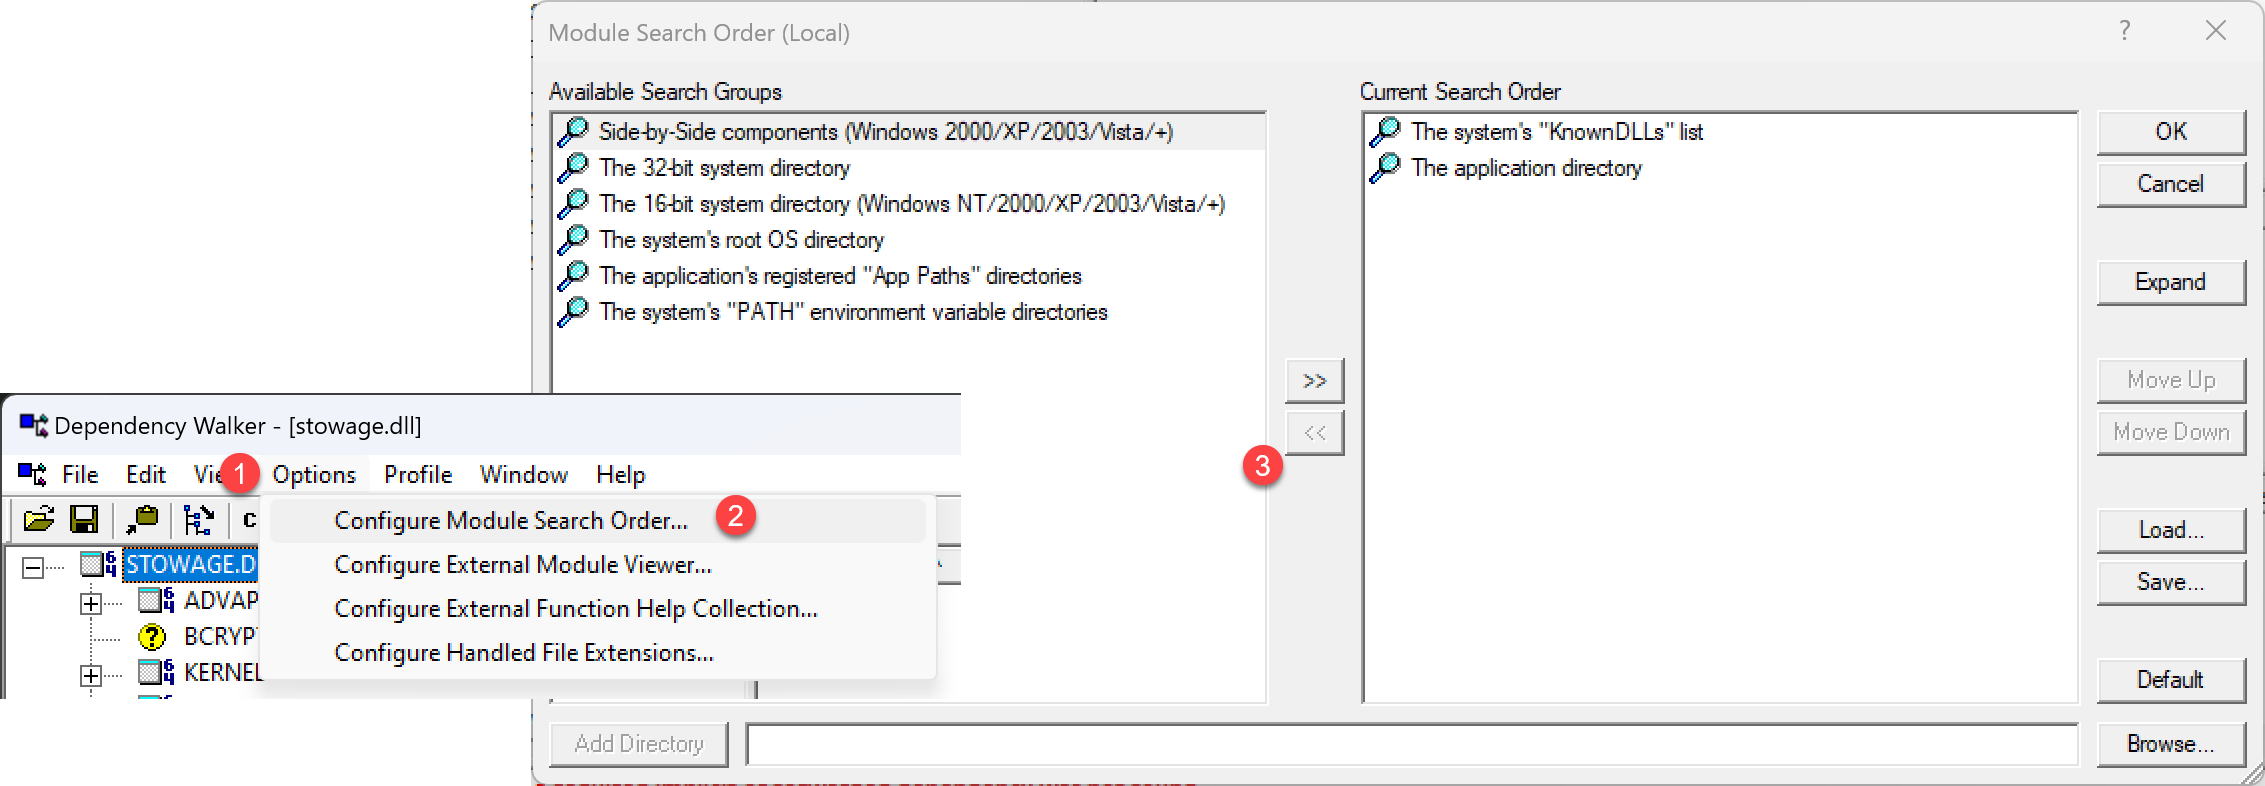Image resolution: width=2265 pixels, height=786 pixels.
Task: Expand the ADVAPI tree node
Action: click(x=91, y=603)
